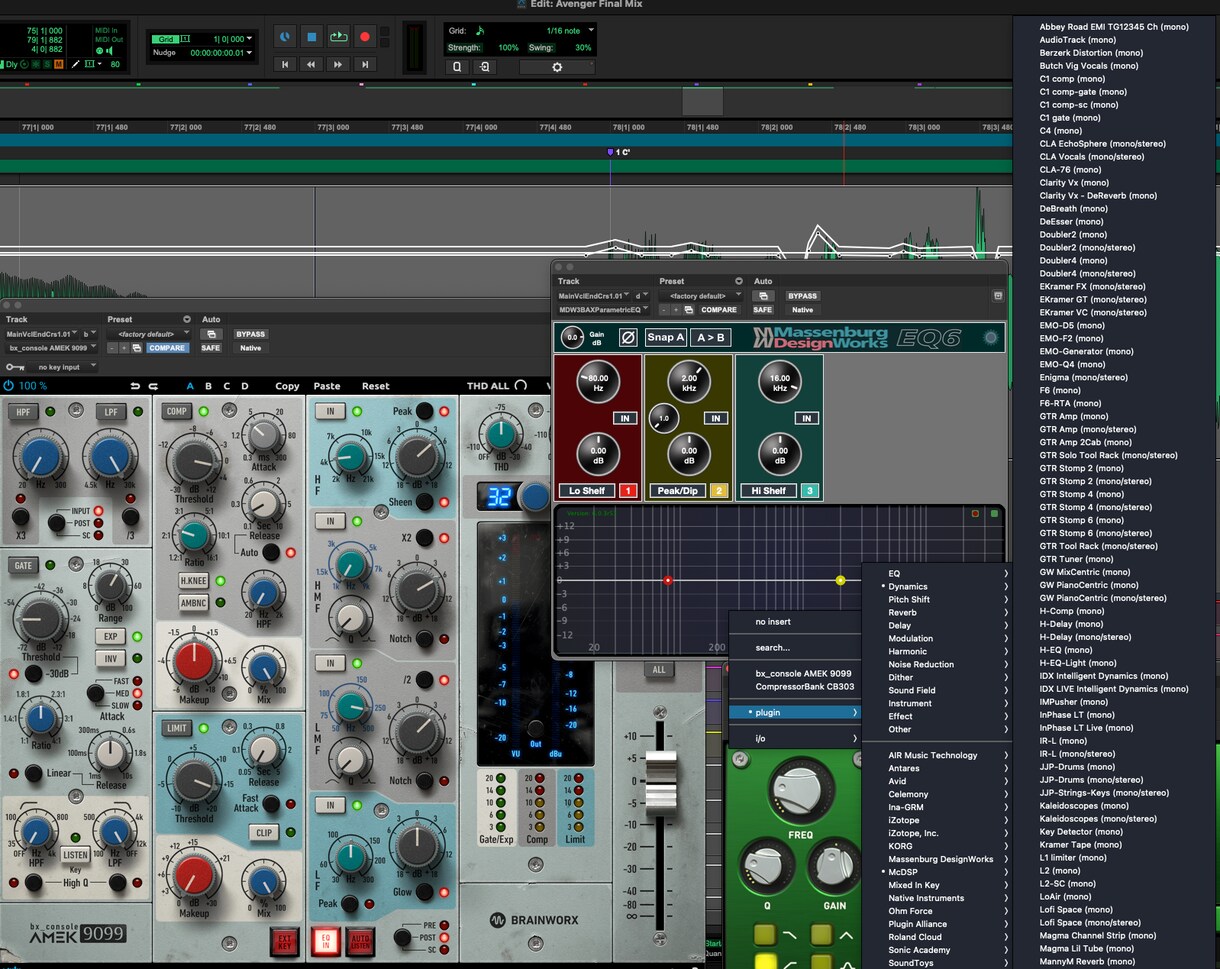Click the EQ6 settings sun icon
This screenshot has height=969, width=1220.
[991, 338]
